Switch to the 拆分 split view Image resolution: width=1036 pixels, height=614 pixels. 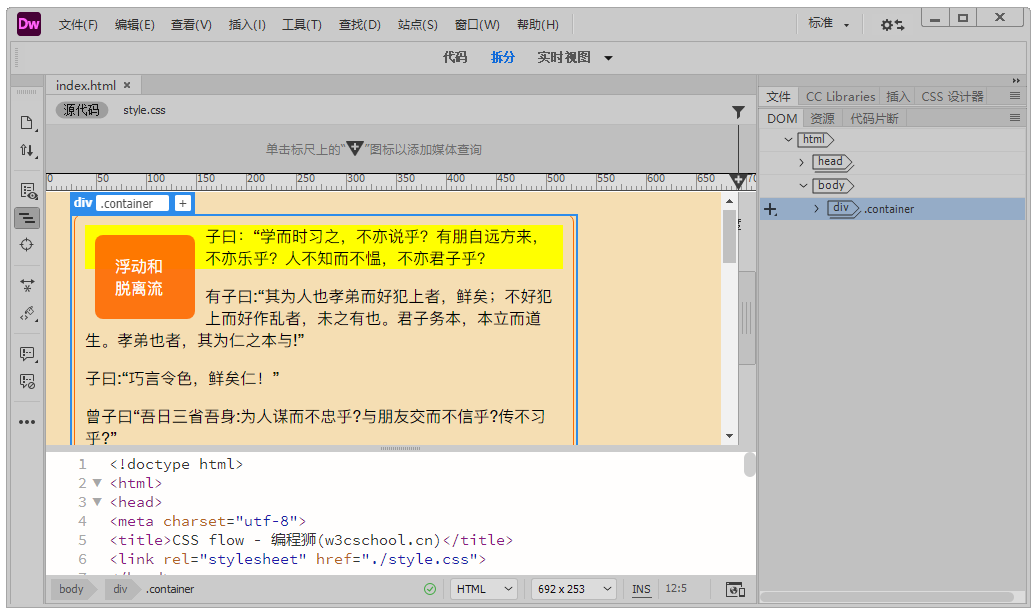pos(502,57)
